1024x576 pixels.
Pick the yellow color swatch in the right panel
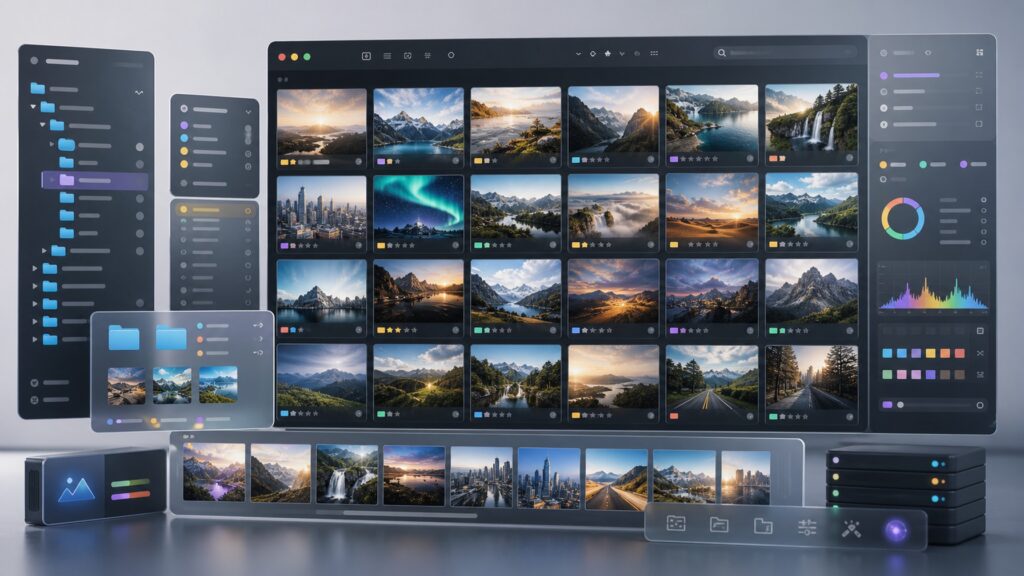click(x=931, y=353)
